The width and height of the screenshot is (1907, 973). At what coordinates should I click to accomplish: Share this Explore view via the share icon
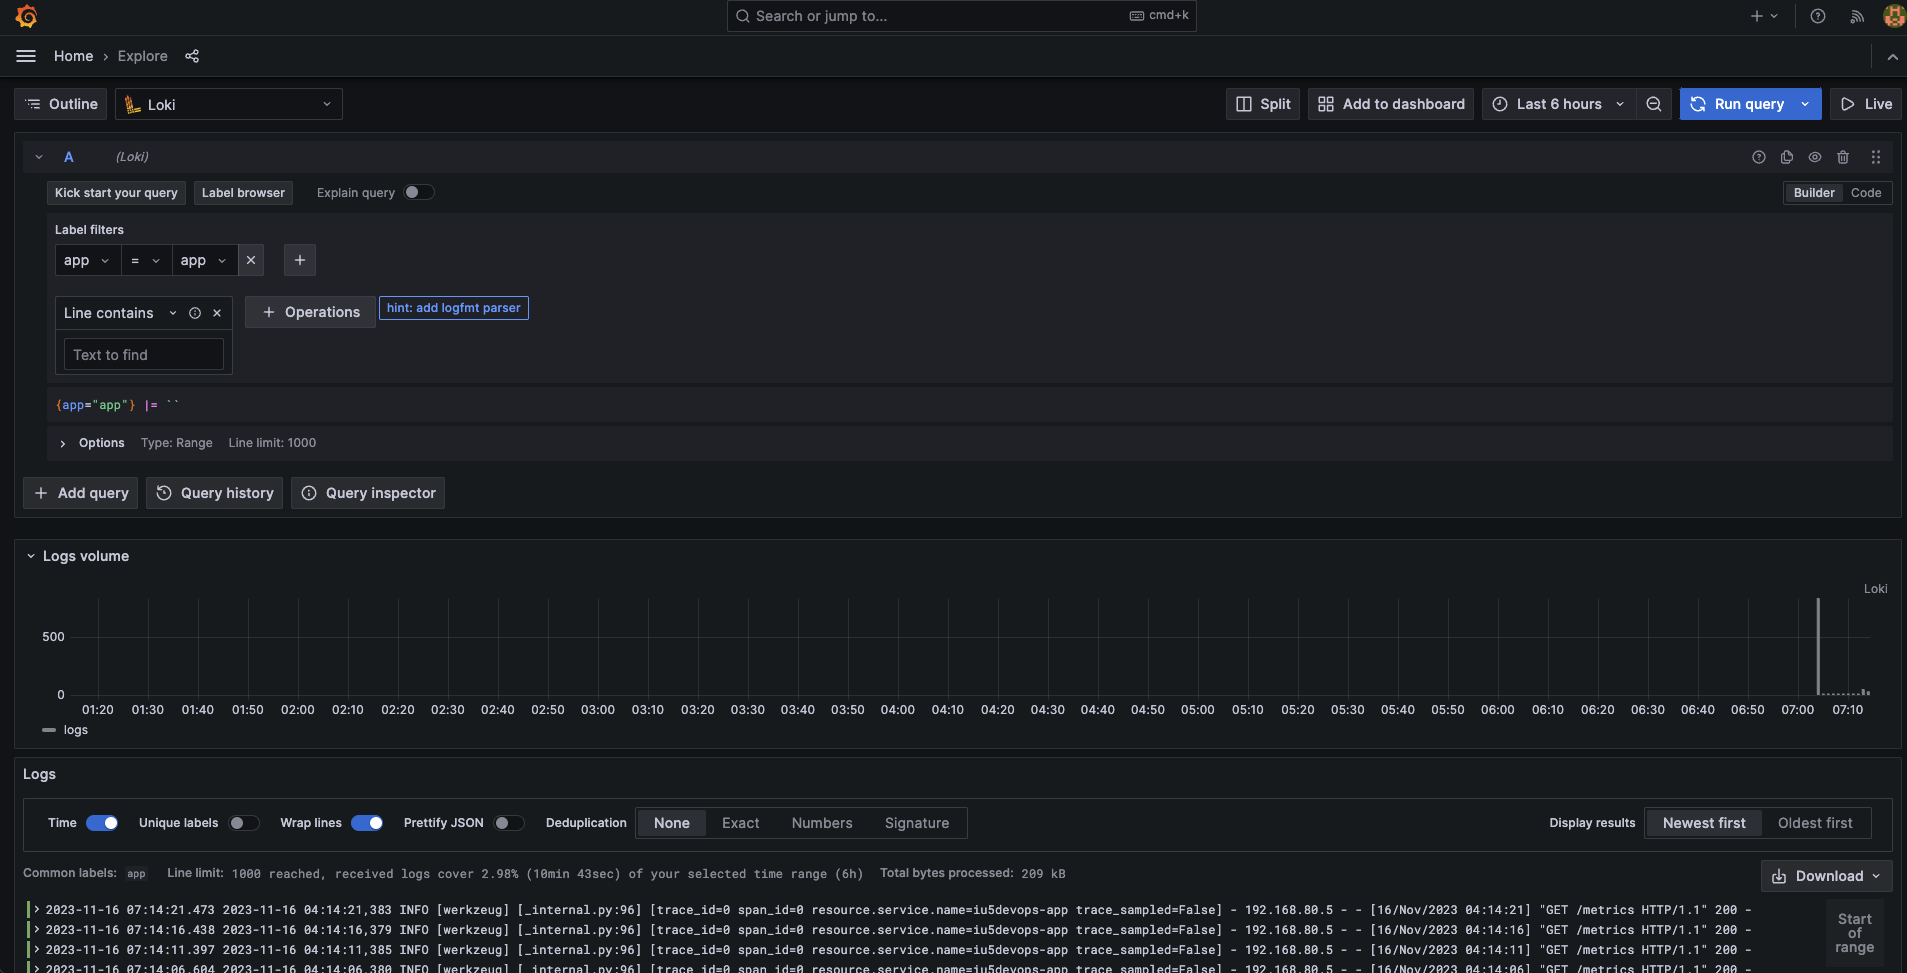tap(192, 56)
